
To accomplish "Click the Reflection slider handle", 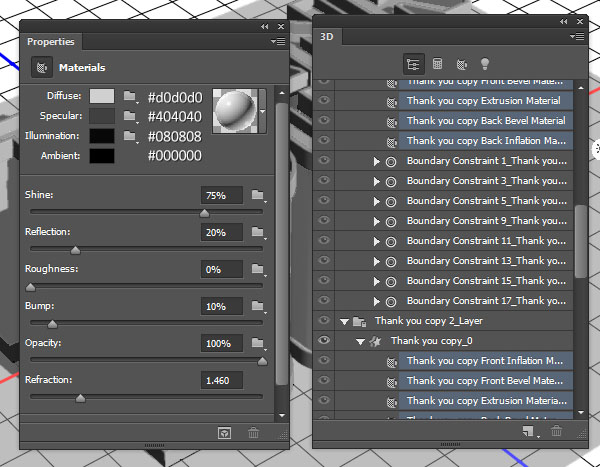I will click(75, 250).
